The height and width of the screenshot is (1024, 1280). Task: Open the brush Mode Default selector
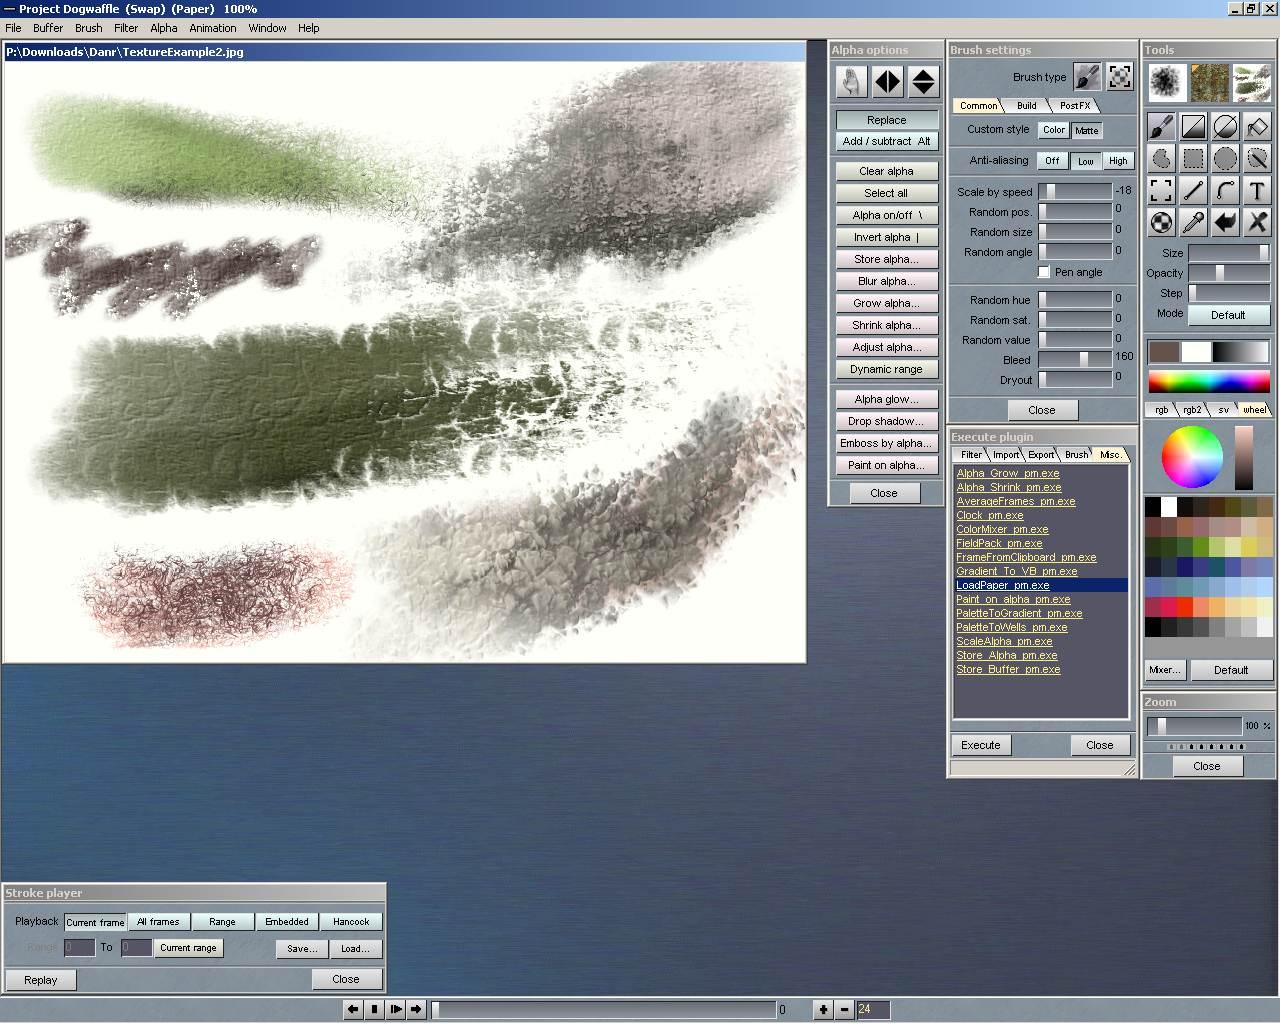coord(1228,315)
